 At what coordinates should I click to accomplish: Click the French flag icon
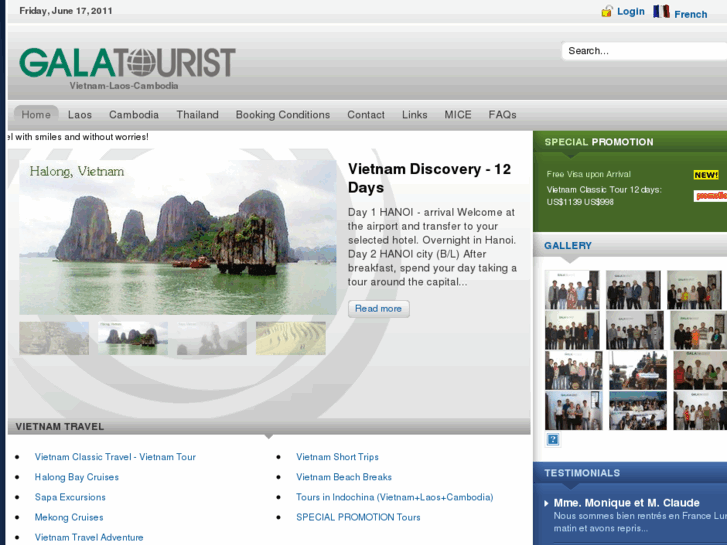(x=661, y=11)
